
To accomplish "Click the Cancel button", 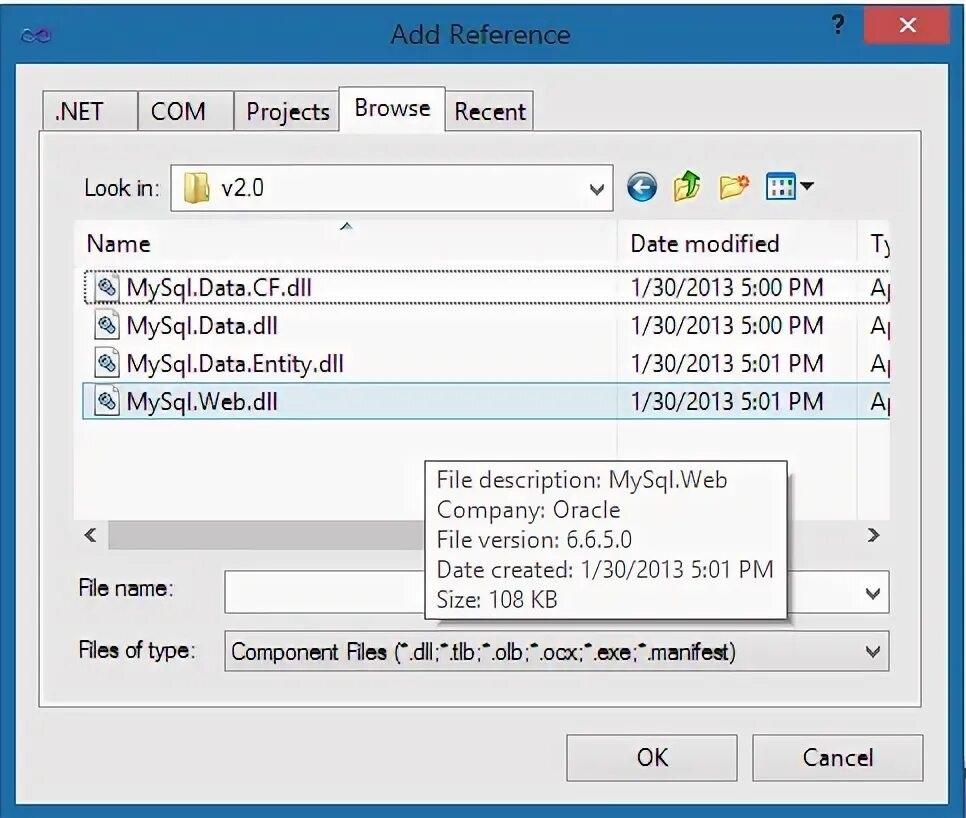I will (x=837, y=758).
